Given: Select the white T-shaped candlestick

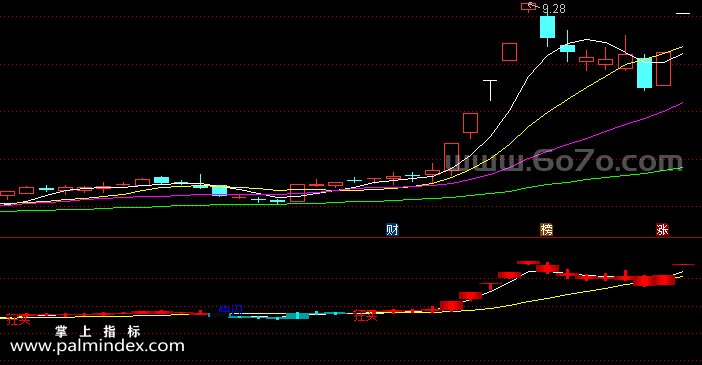Looking at the screenshot, I should (x=490, y=90).
